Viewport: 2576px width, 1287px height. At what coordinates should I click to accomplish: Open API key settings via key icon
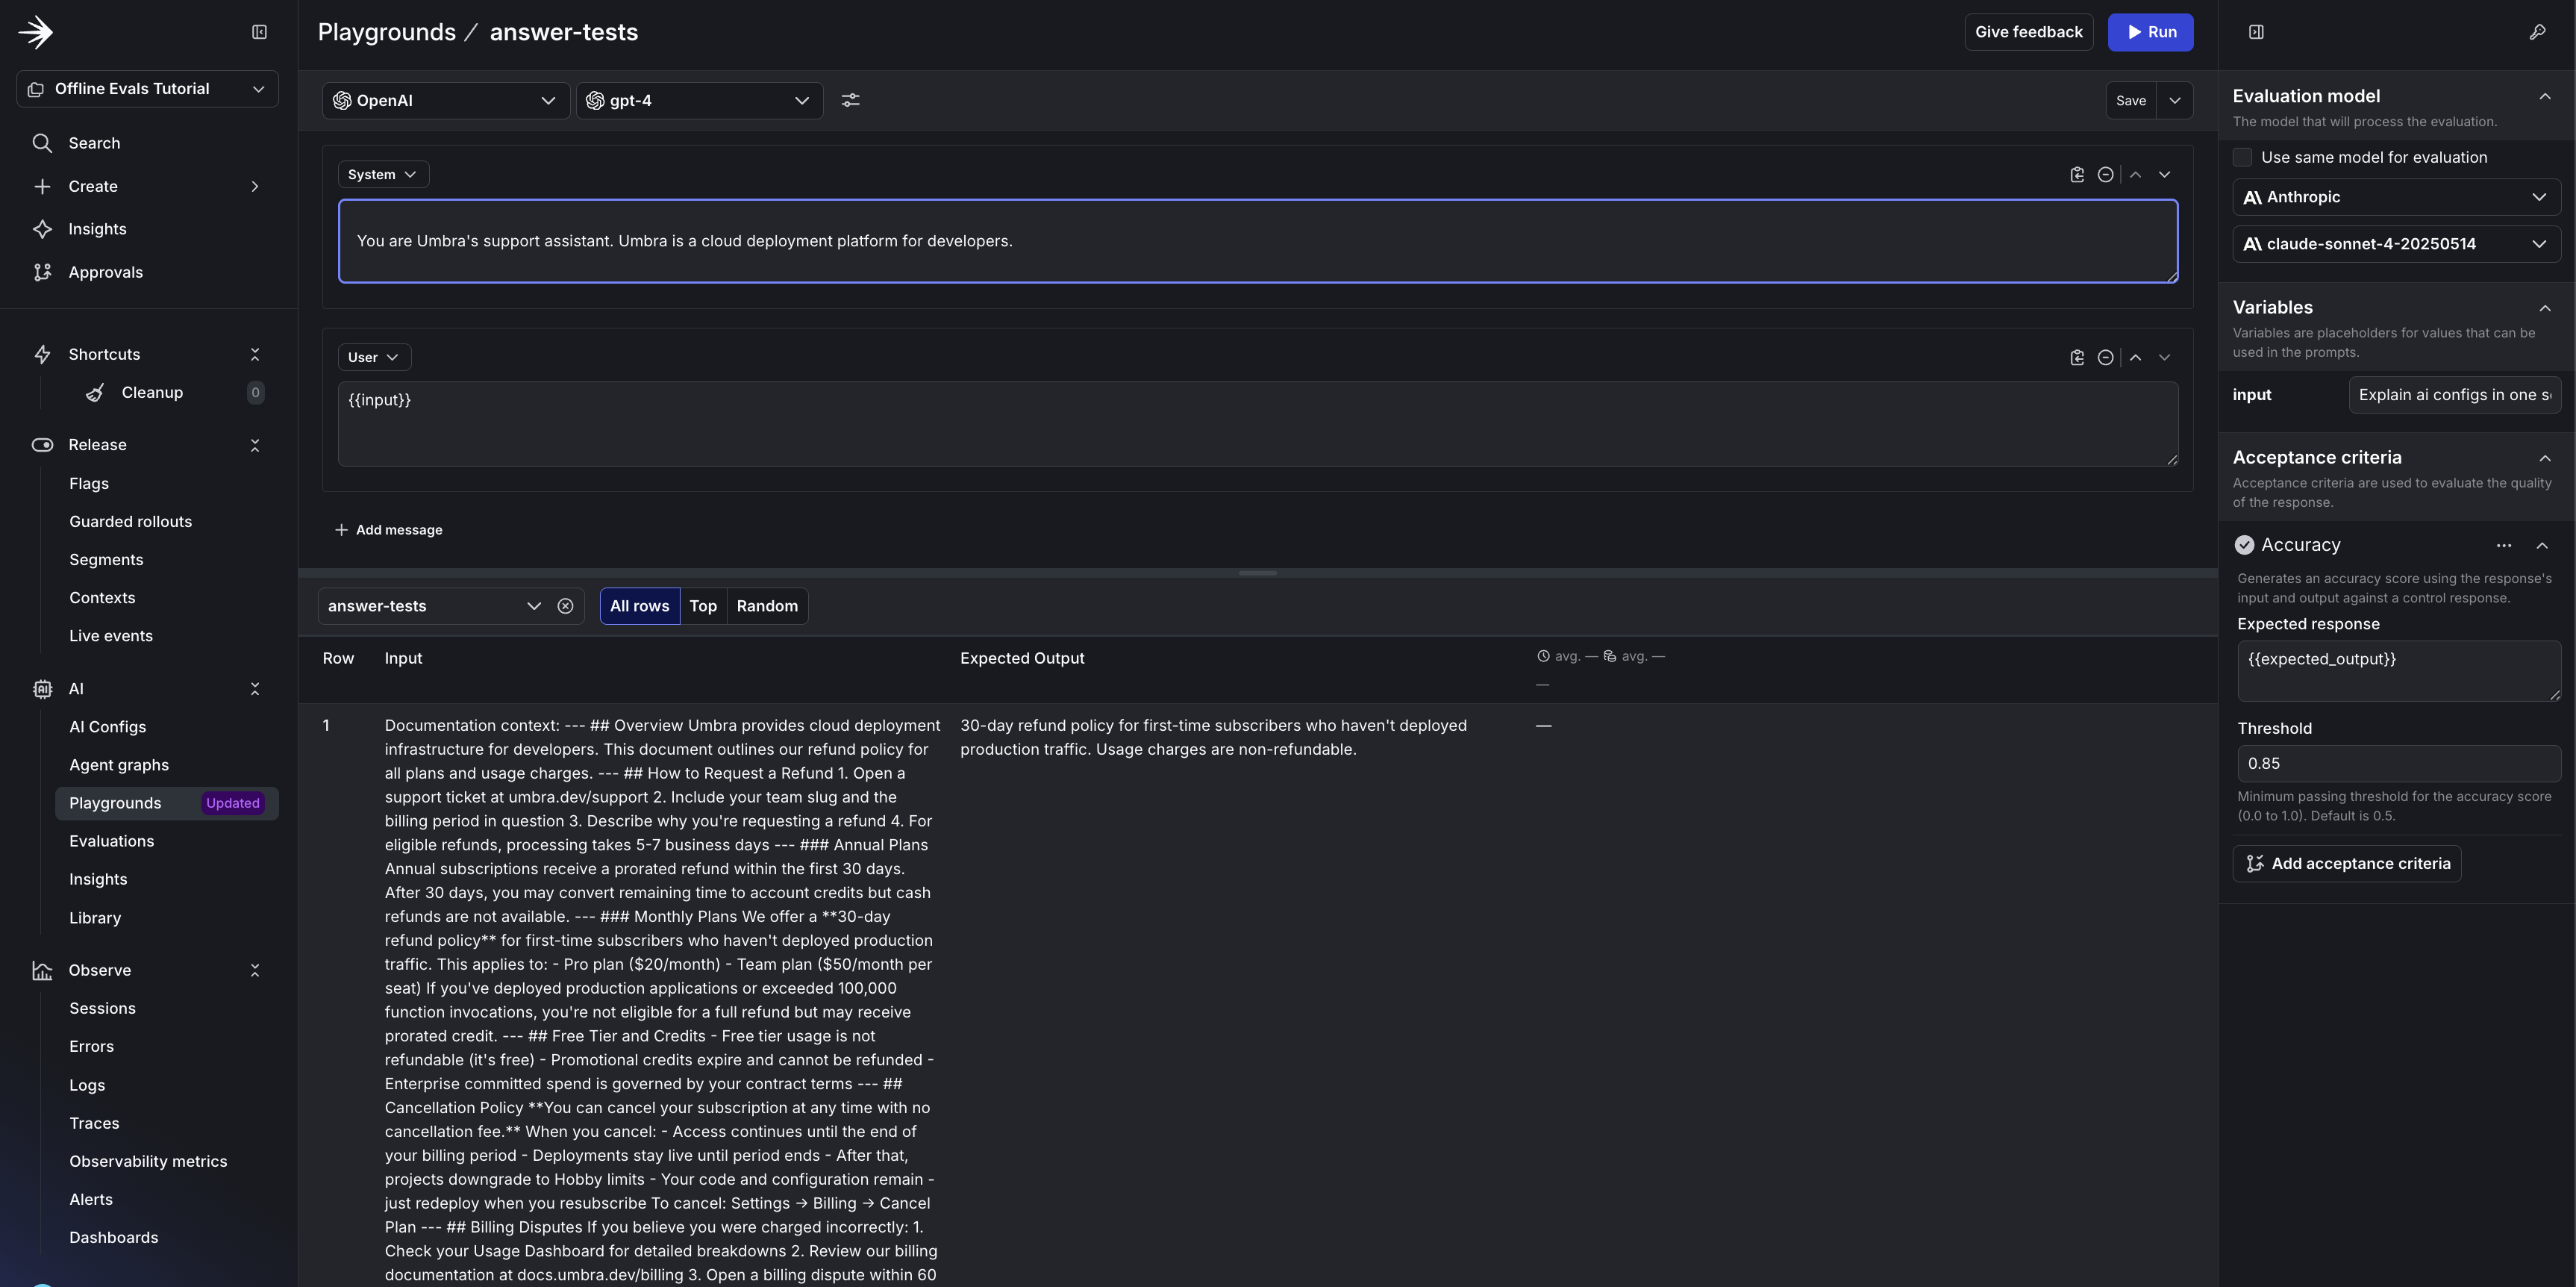click(2538, 32)
